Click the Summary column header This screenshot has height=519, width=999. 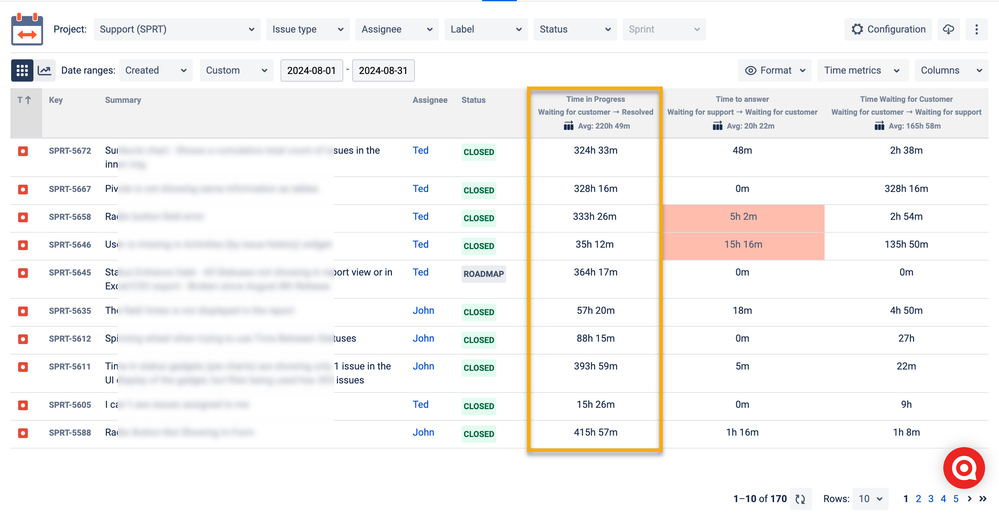pos(123,100)
